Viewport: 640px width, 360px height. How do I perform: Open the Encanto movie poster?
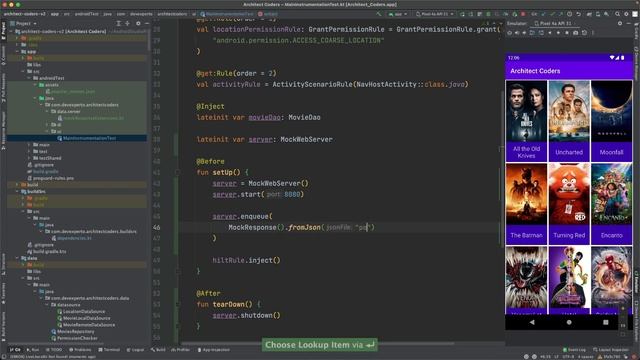pyautogui.click(x=611, y=194)
